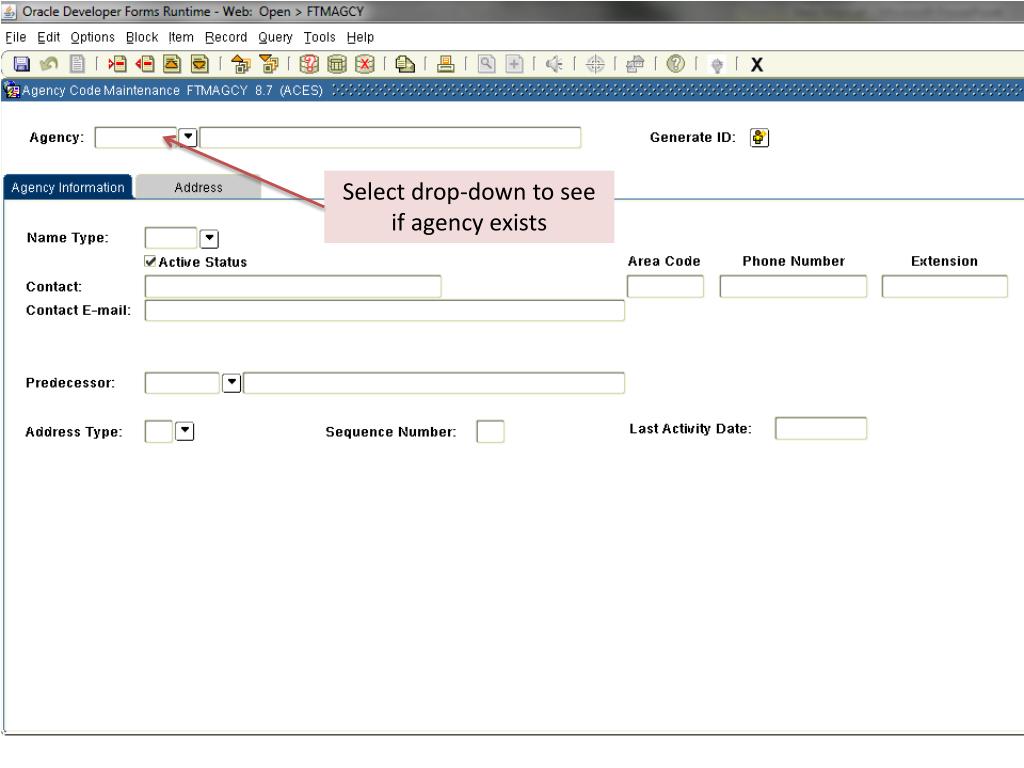
Task: Click the Select document icon in toolbar
Action: [77, 64]
